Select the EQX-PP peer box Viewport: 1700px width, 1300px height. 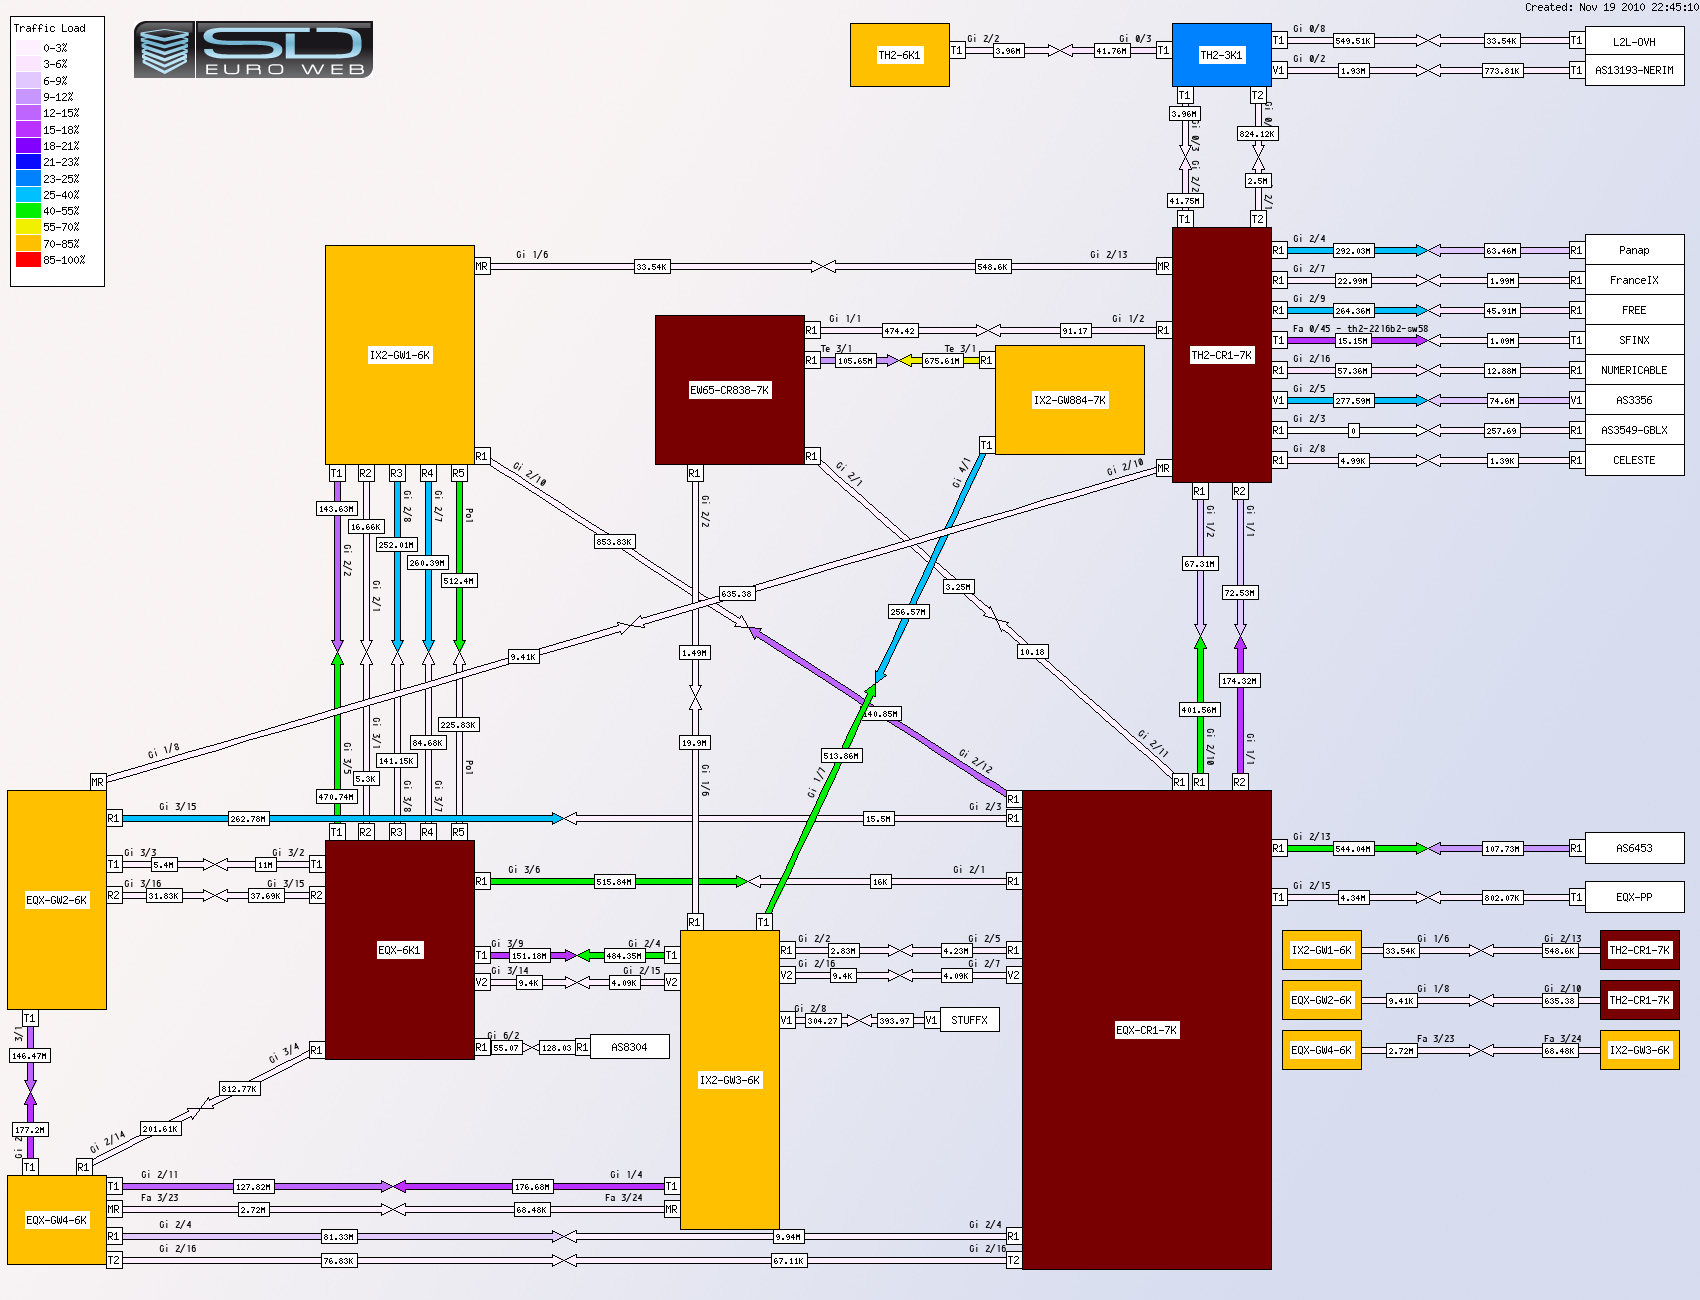[1634, 897]
